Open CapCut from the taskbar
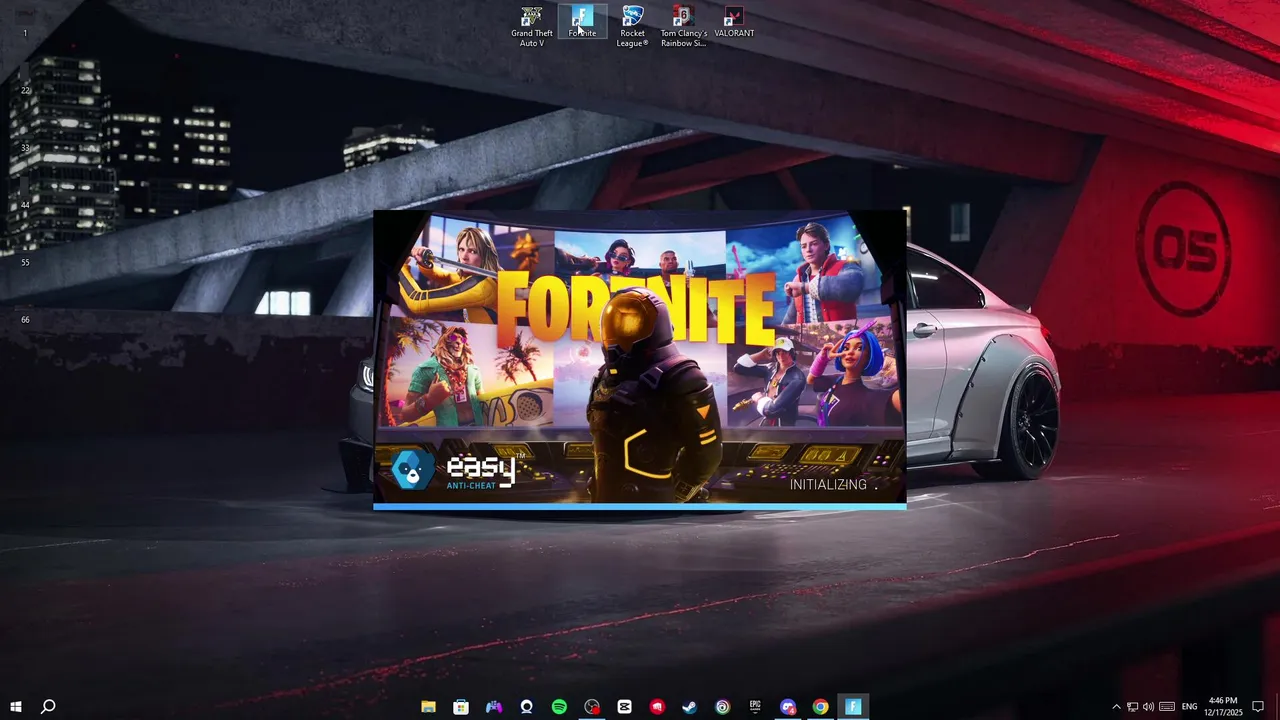The height and width of the screenshot is (720, 1280). pyautogui.click(x=625, y=707)
